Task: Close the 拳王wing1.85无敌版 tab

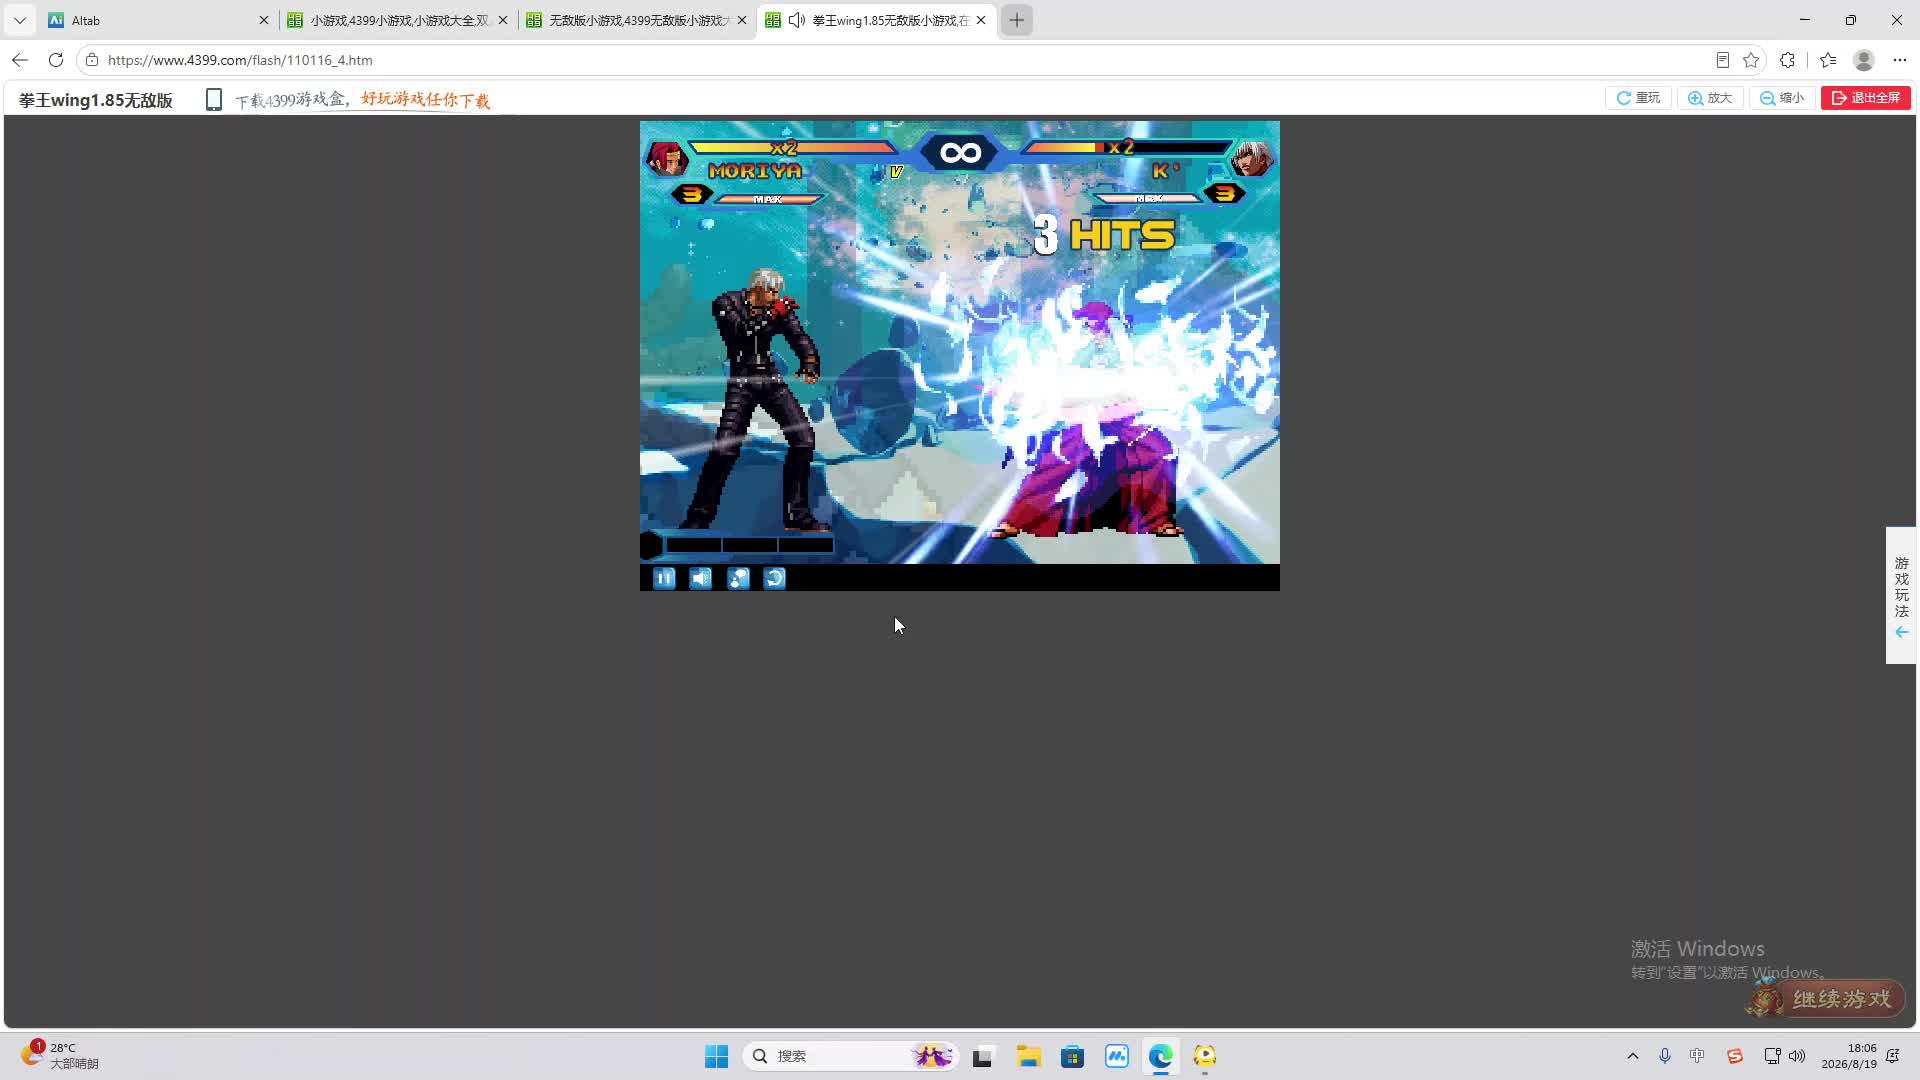Action: point(981,20)
